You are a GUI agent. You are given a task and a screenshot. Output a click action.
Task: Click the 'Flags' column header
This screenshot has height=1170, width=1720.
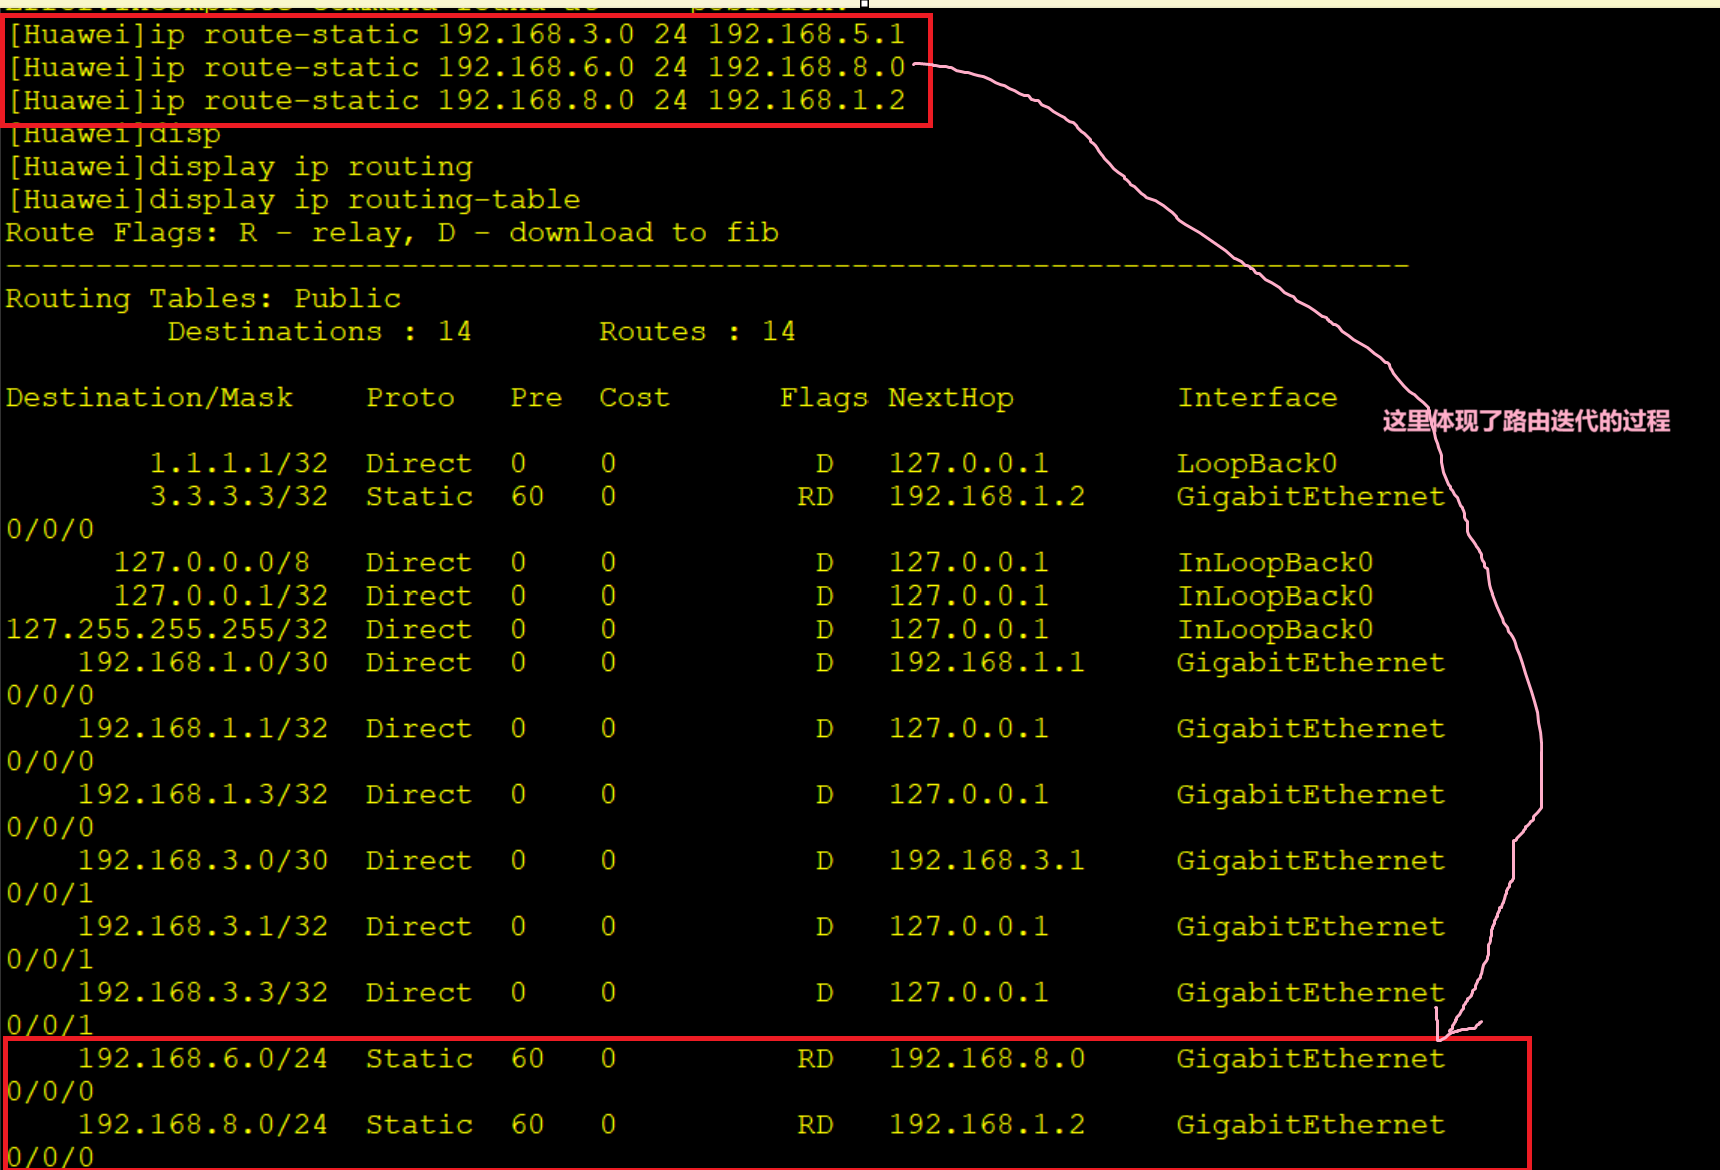pyautogui.click(x=824, y=398)
